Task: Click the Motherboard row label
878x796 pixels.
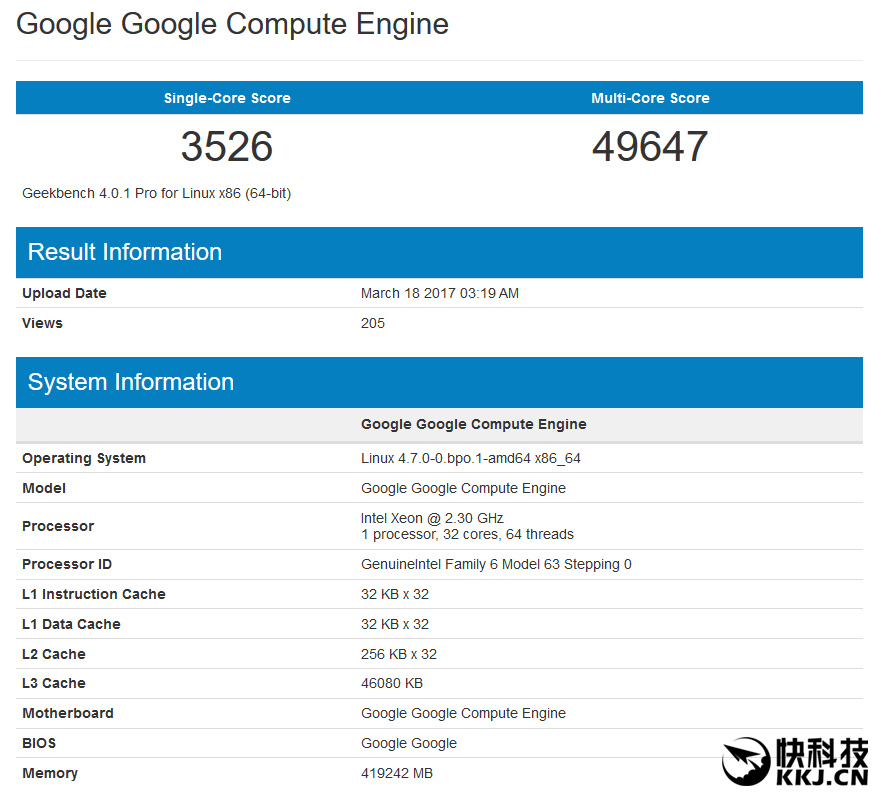Action: (x=68, y=713)
